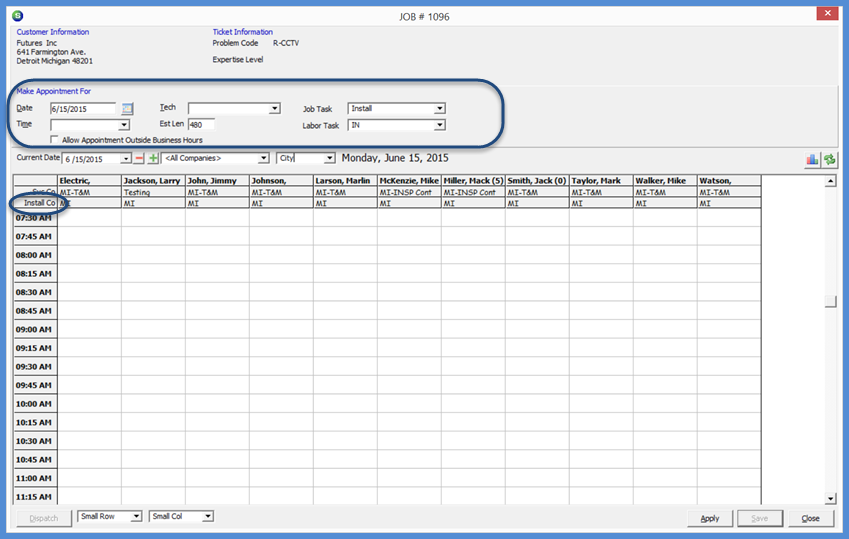Click the MI-INSP Cont cell under McKenzie, Mike

[x=409, y=192]
